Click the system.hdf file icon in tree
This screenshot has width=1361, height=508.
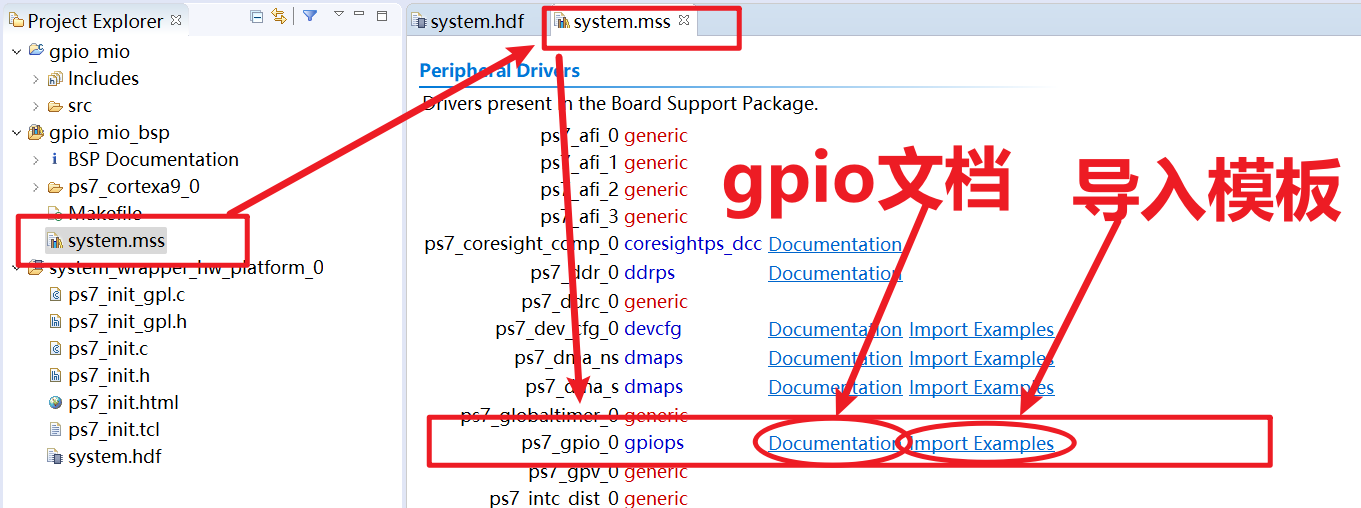point(55,457)
